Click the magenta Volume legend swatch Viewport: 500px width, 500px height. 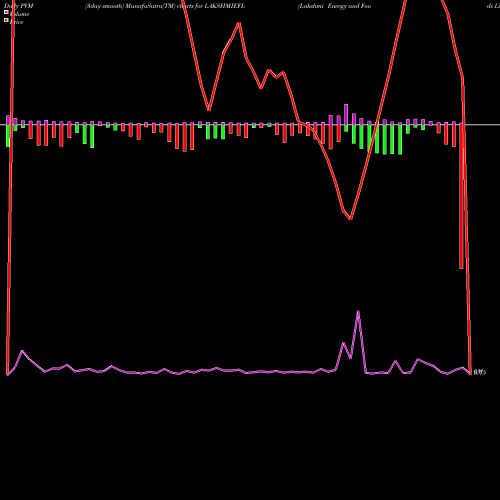6,12
